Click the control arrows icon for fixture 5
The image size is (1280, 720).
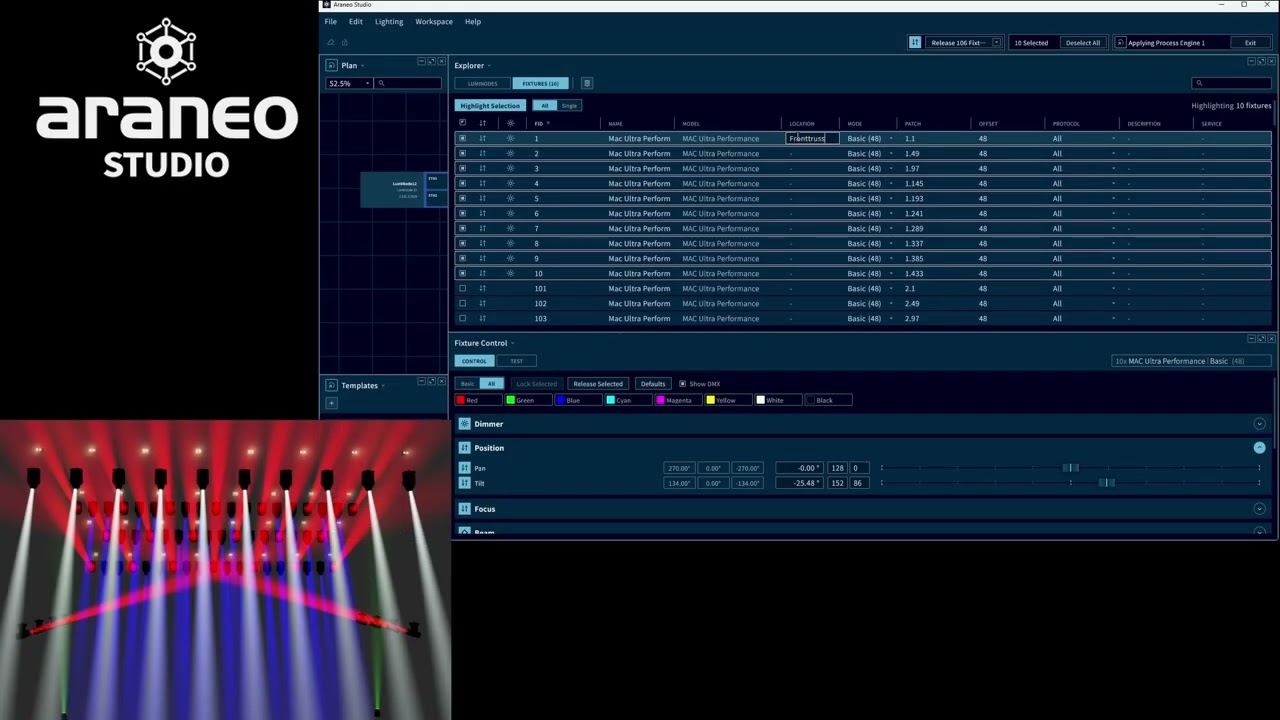pos(482,199)
